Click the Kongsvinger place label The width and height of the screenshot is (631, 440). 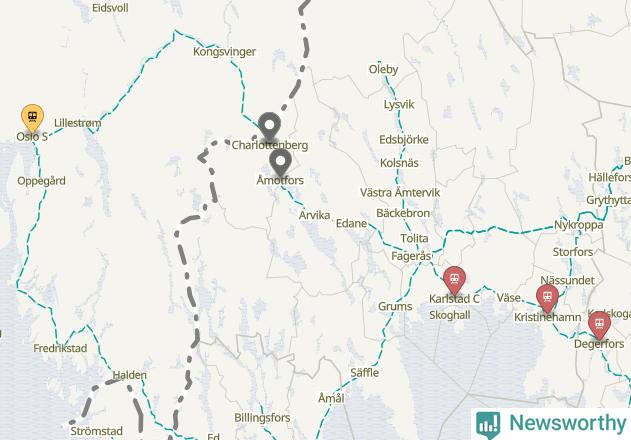point(224,52)
